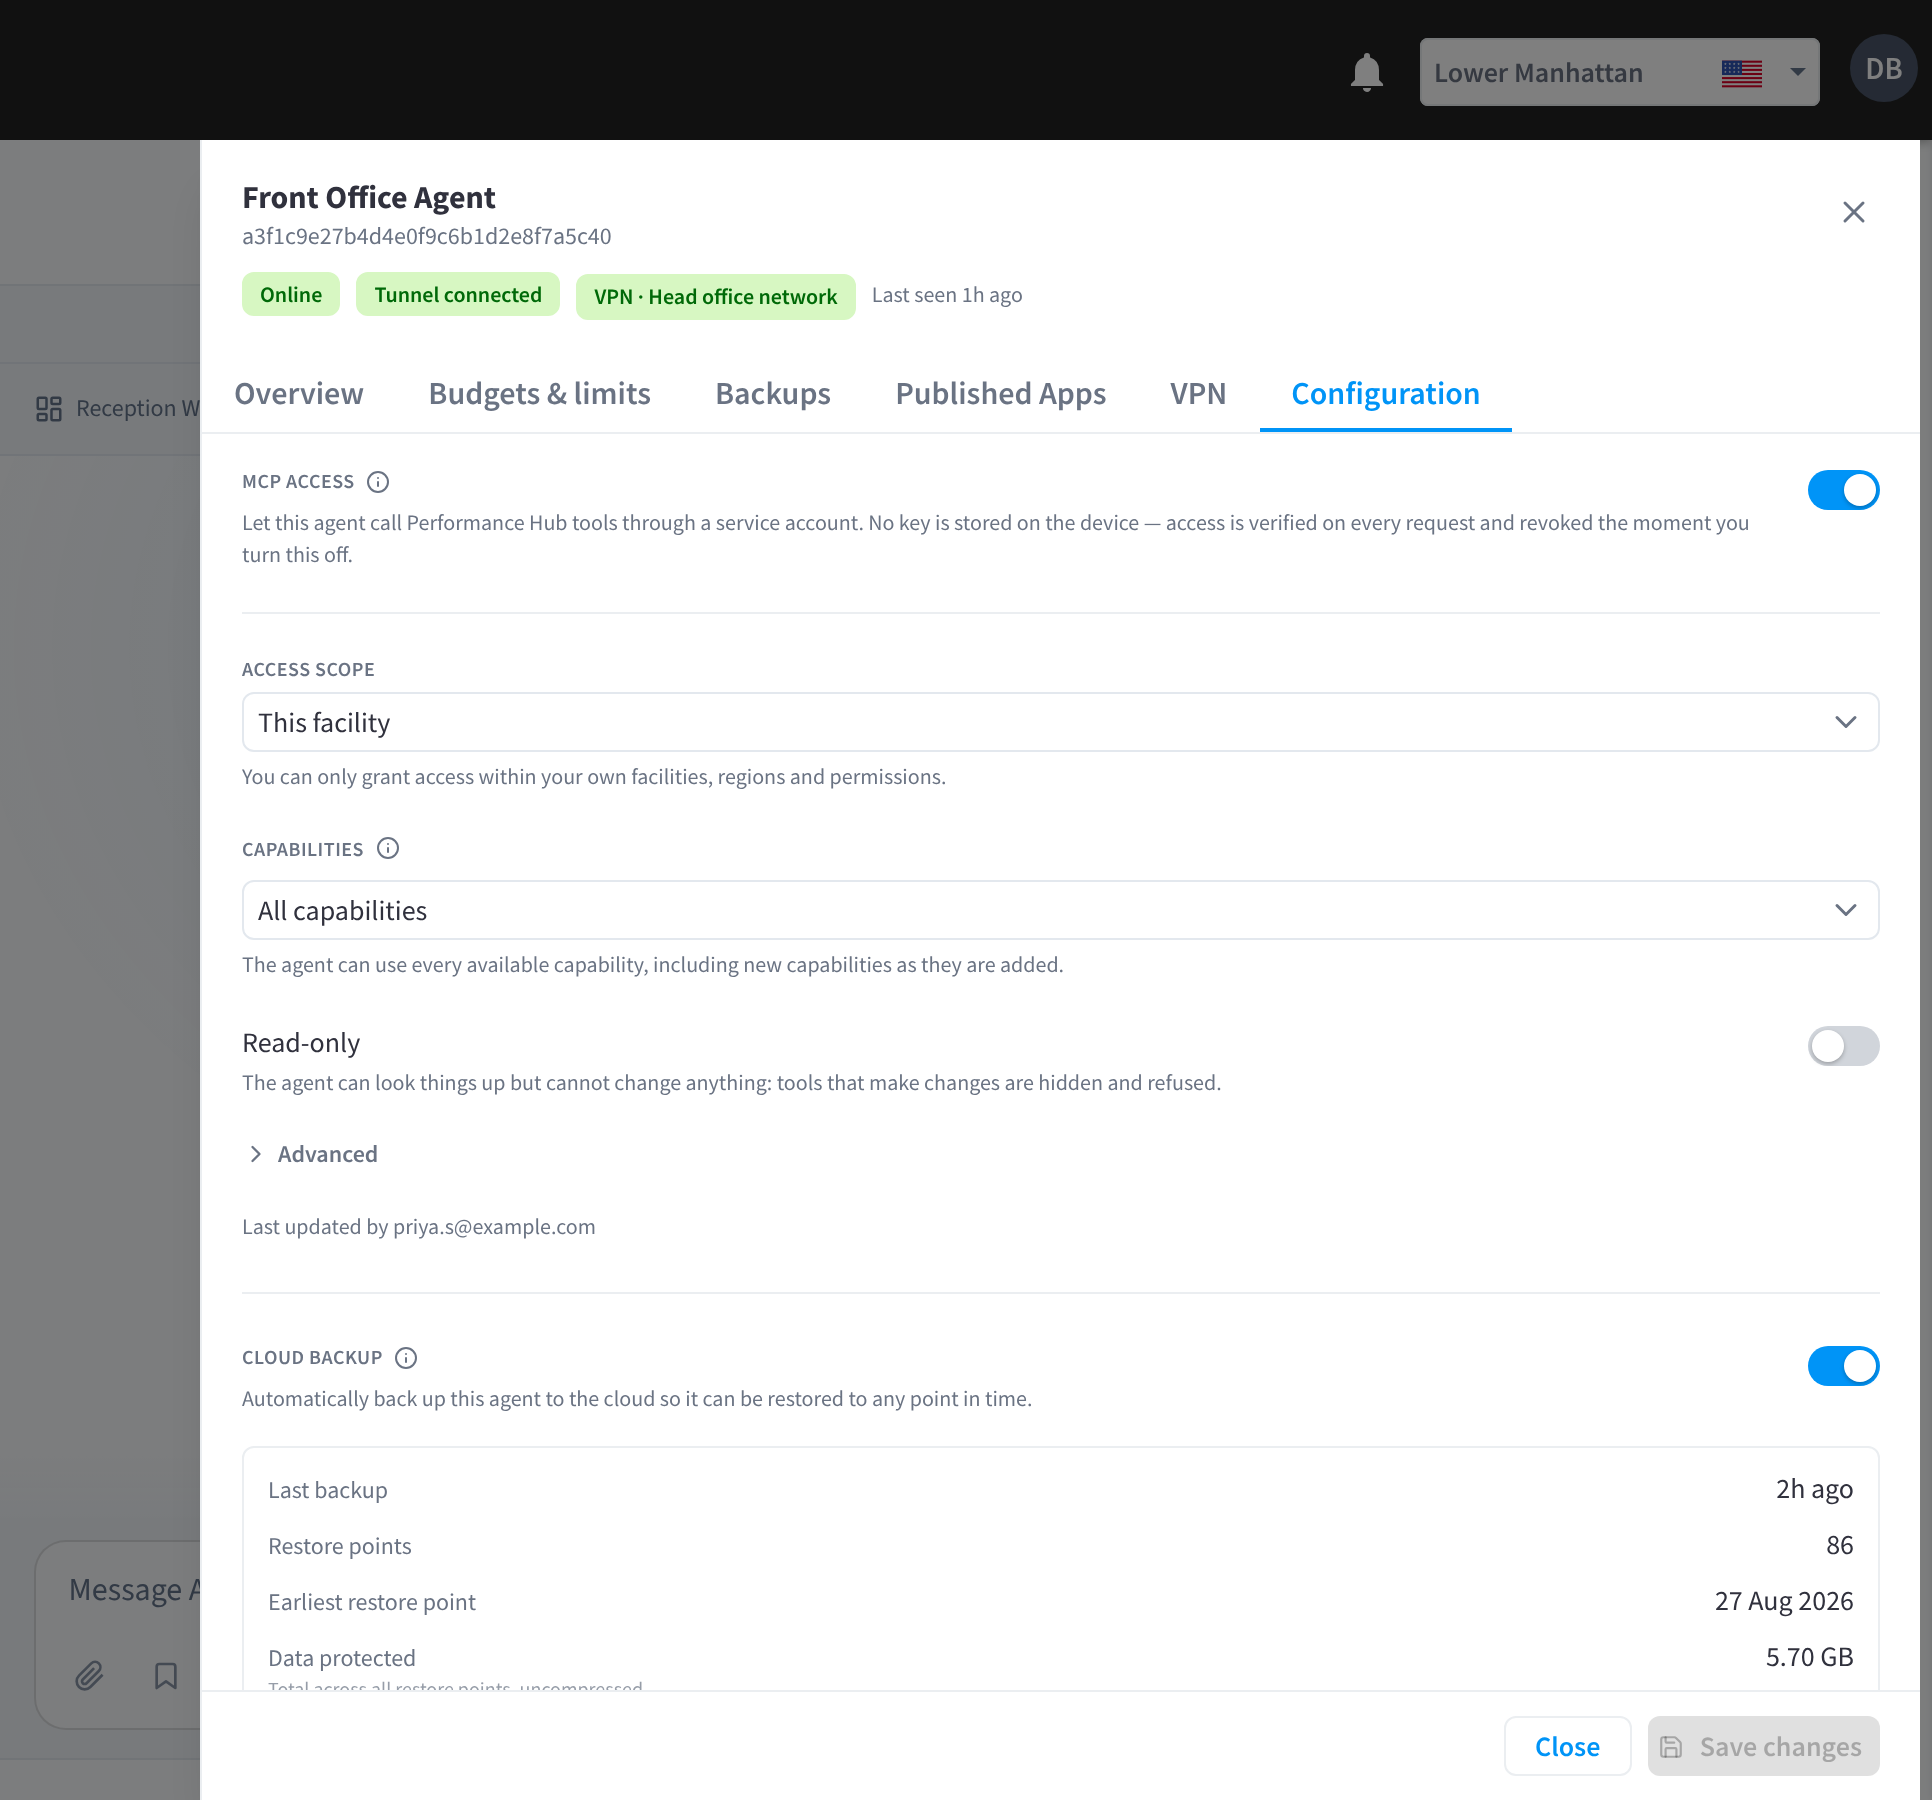Screen dimensions: 1932x1800
Task: Click the Online status badge
Action: click(x=291, y=295)
